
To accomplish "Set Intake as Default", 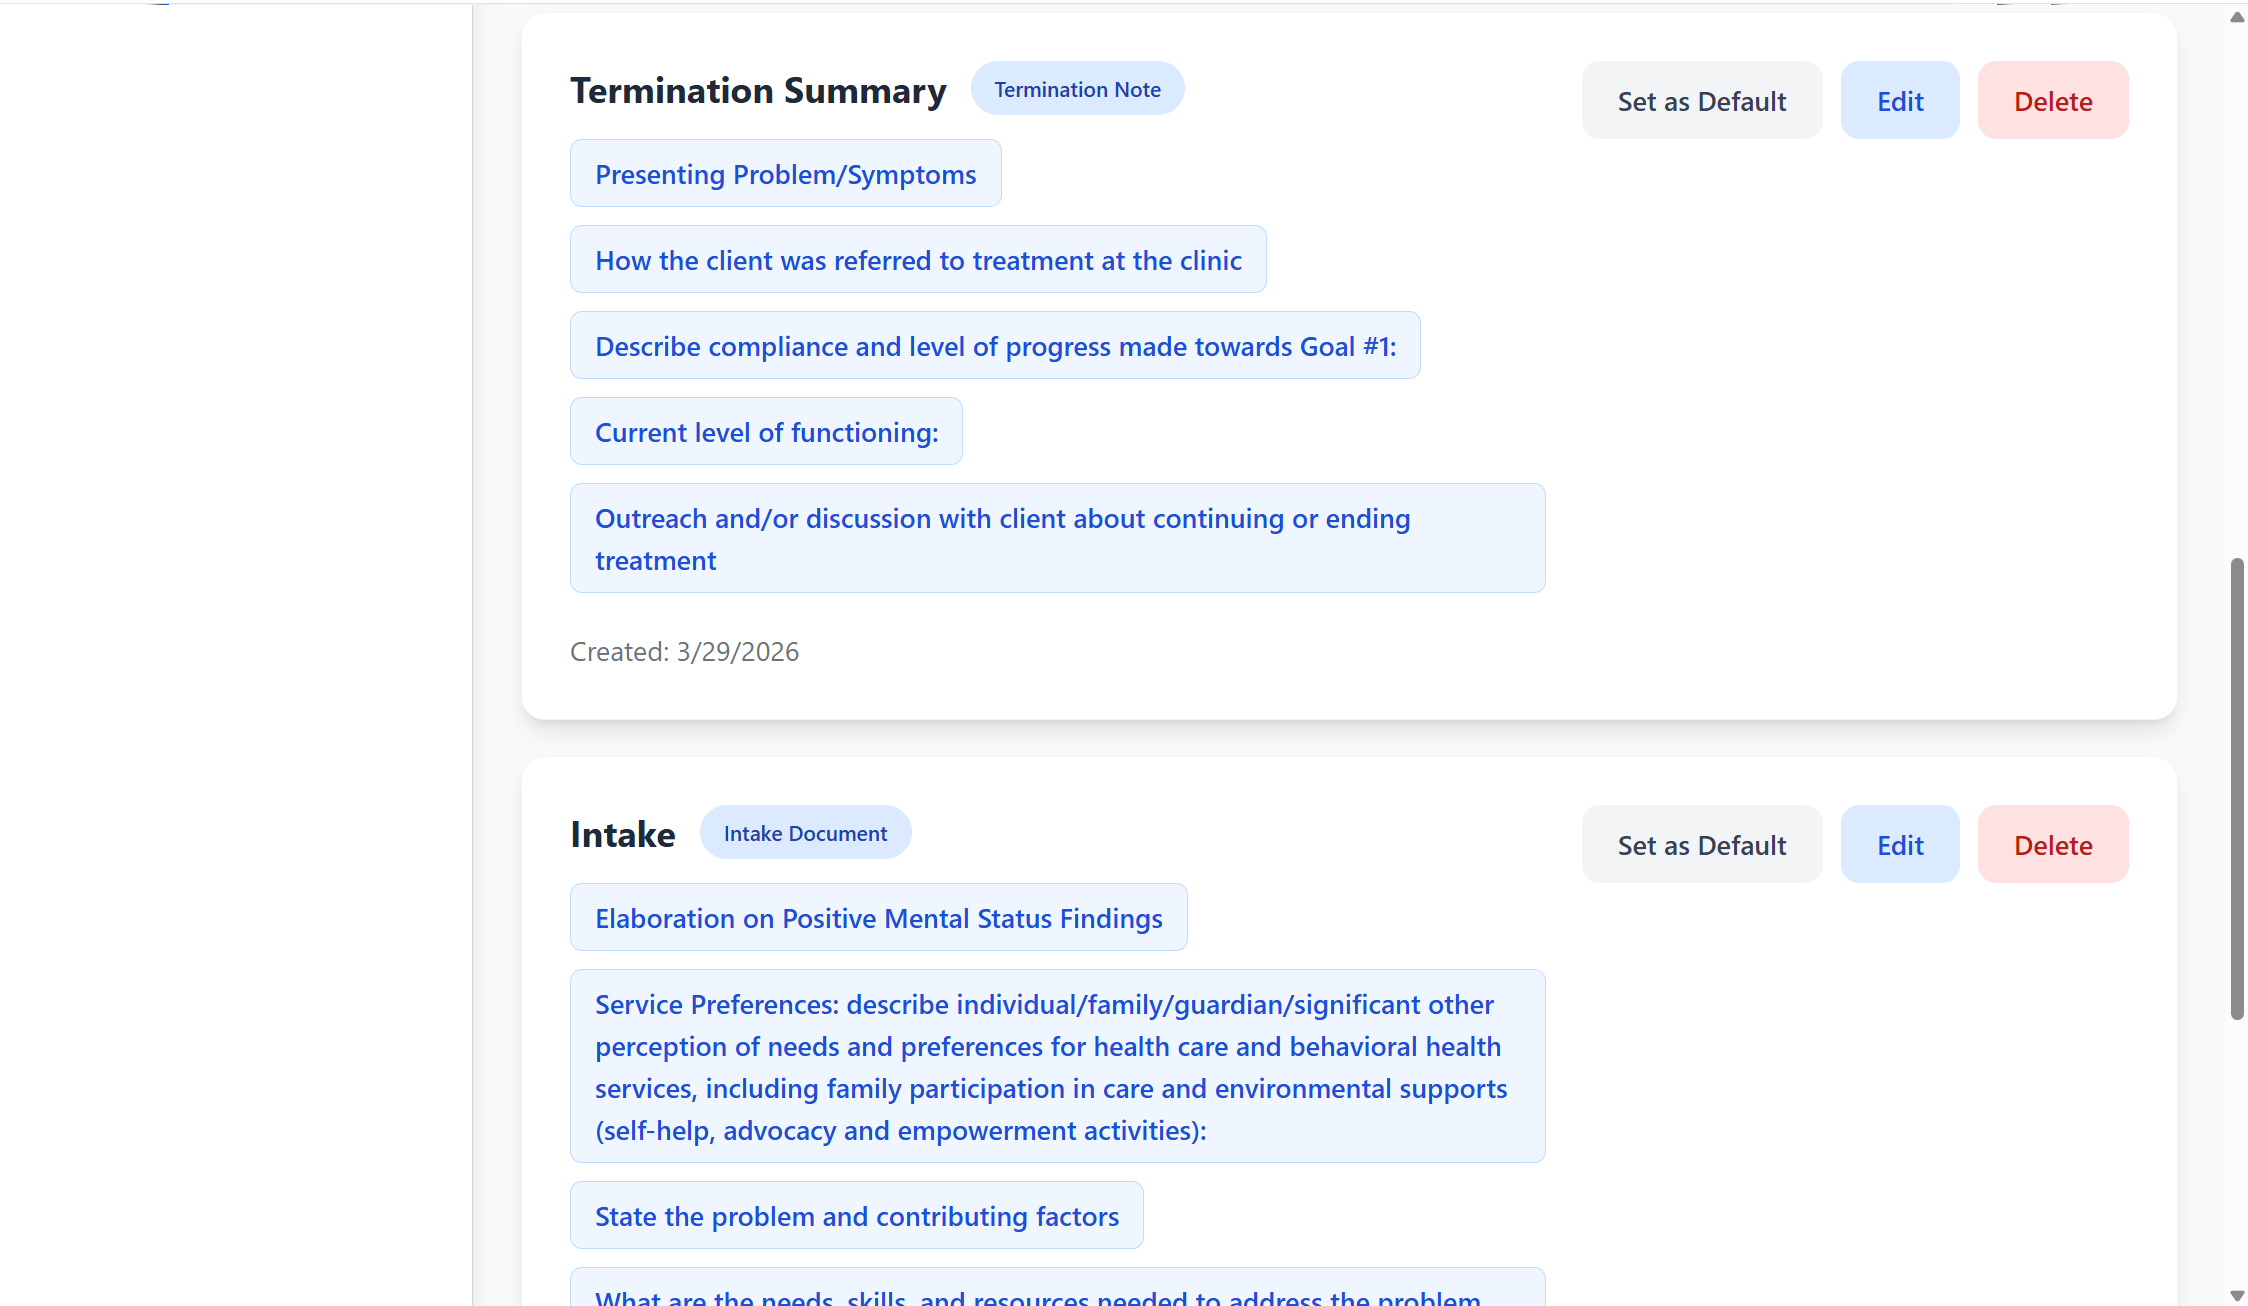I will 1701,844.
